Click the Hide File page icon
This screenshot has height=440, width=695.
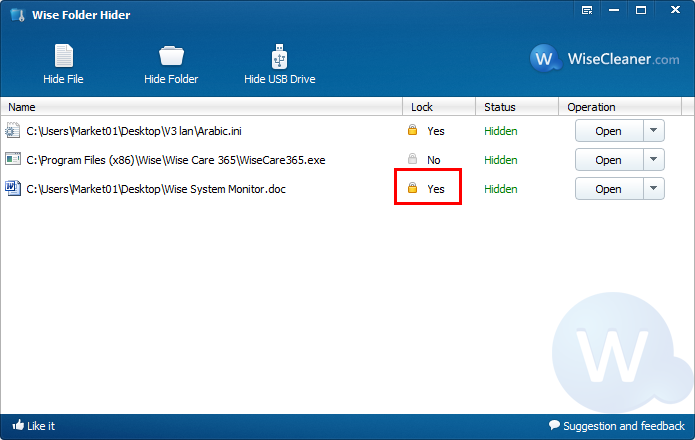(64, 56)
